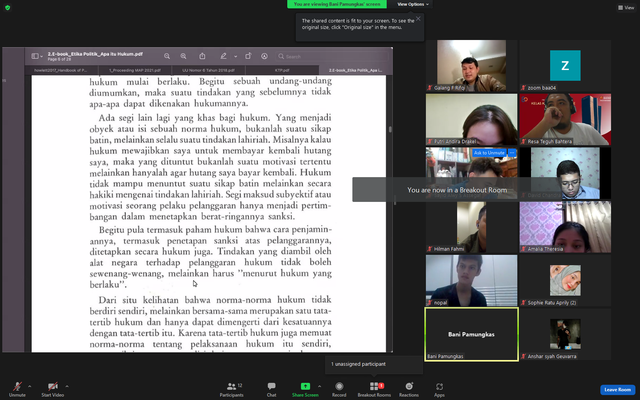The width and height of the screenshot is (640, 400).
Task: Click the green screen-viewing banner
Action: (337, 4)
